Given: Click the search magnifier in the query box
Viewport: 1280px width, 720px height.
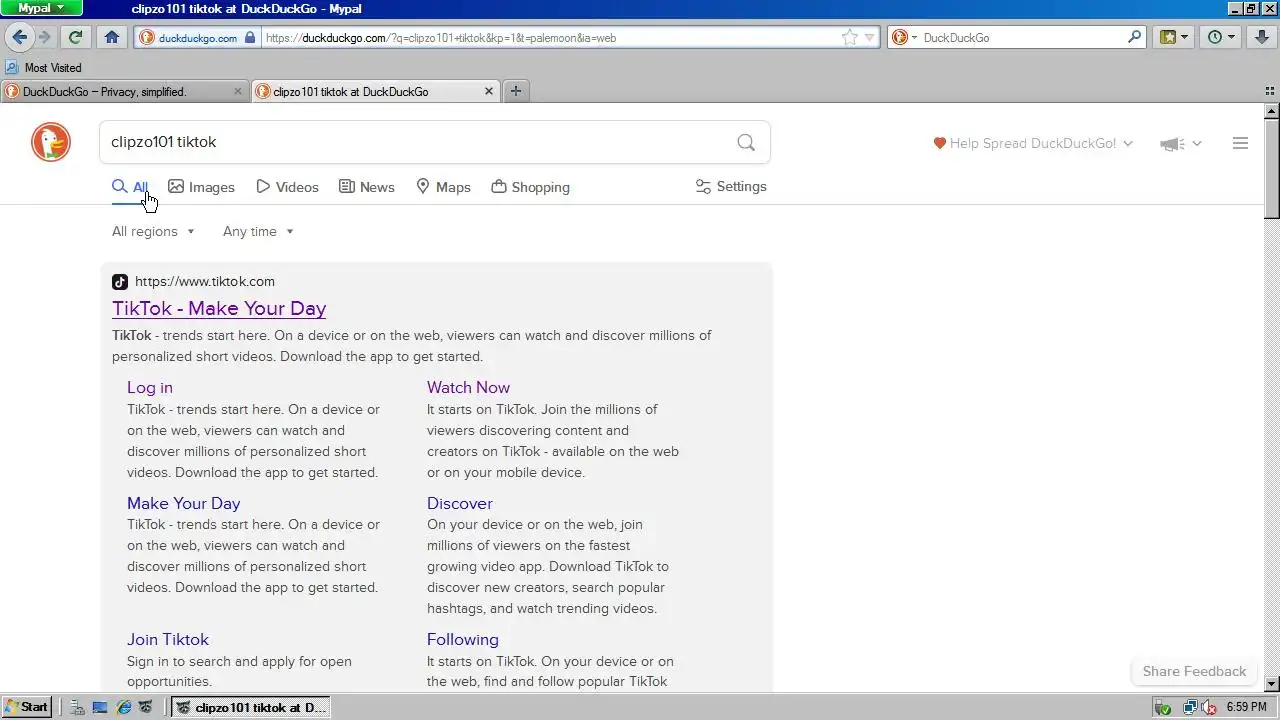Looking at the screenshot, I should 746,142.
